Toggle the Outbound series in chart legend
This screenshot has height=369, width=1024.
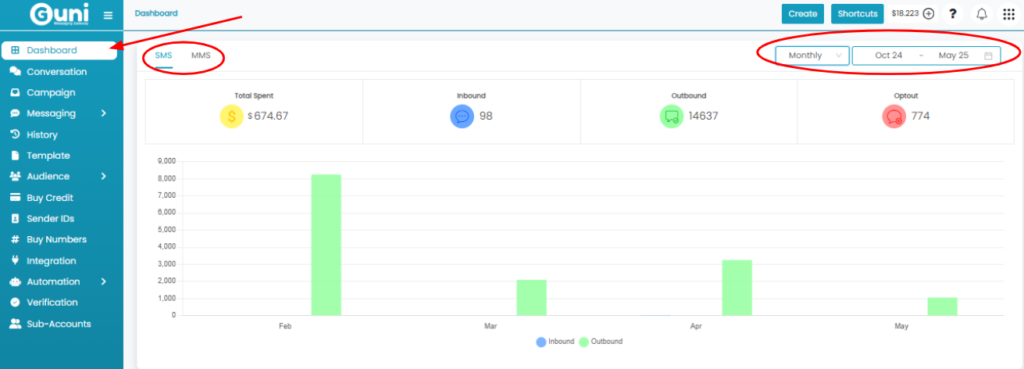coord(601,342)
